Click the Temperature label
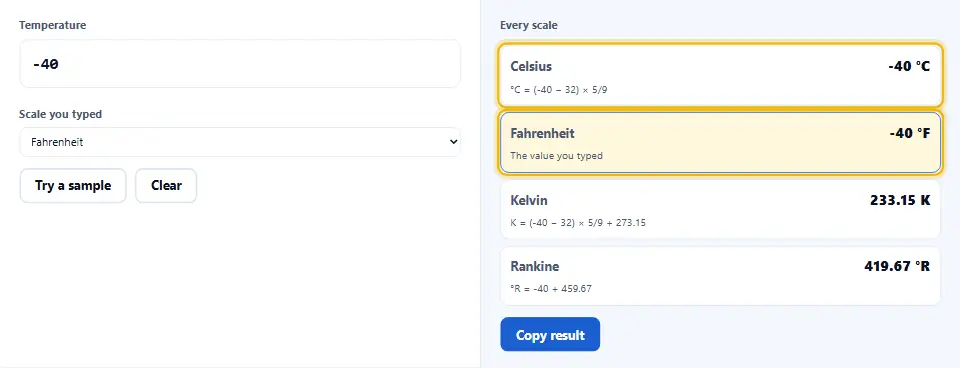Viewport: 960px width, 368px height. coord(53,25)
